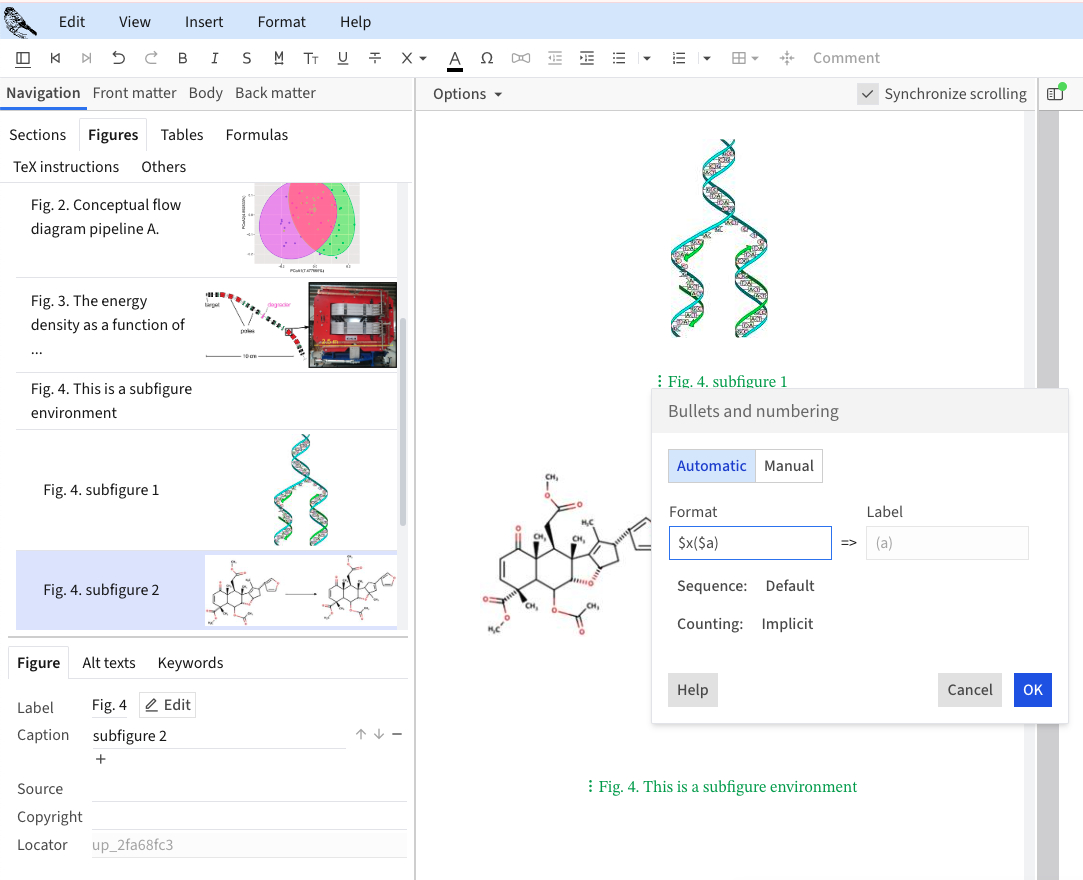Expand the bullet list style dropdown arrow

click(647, 58)
